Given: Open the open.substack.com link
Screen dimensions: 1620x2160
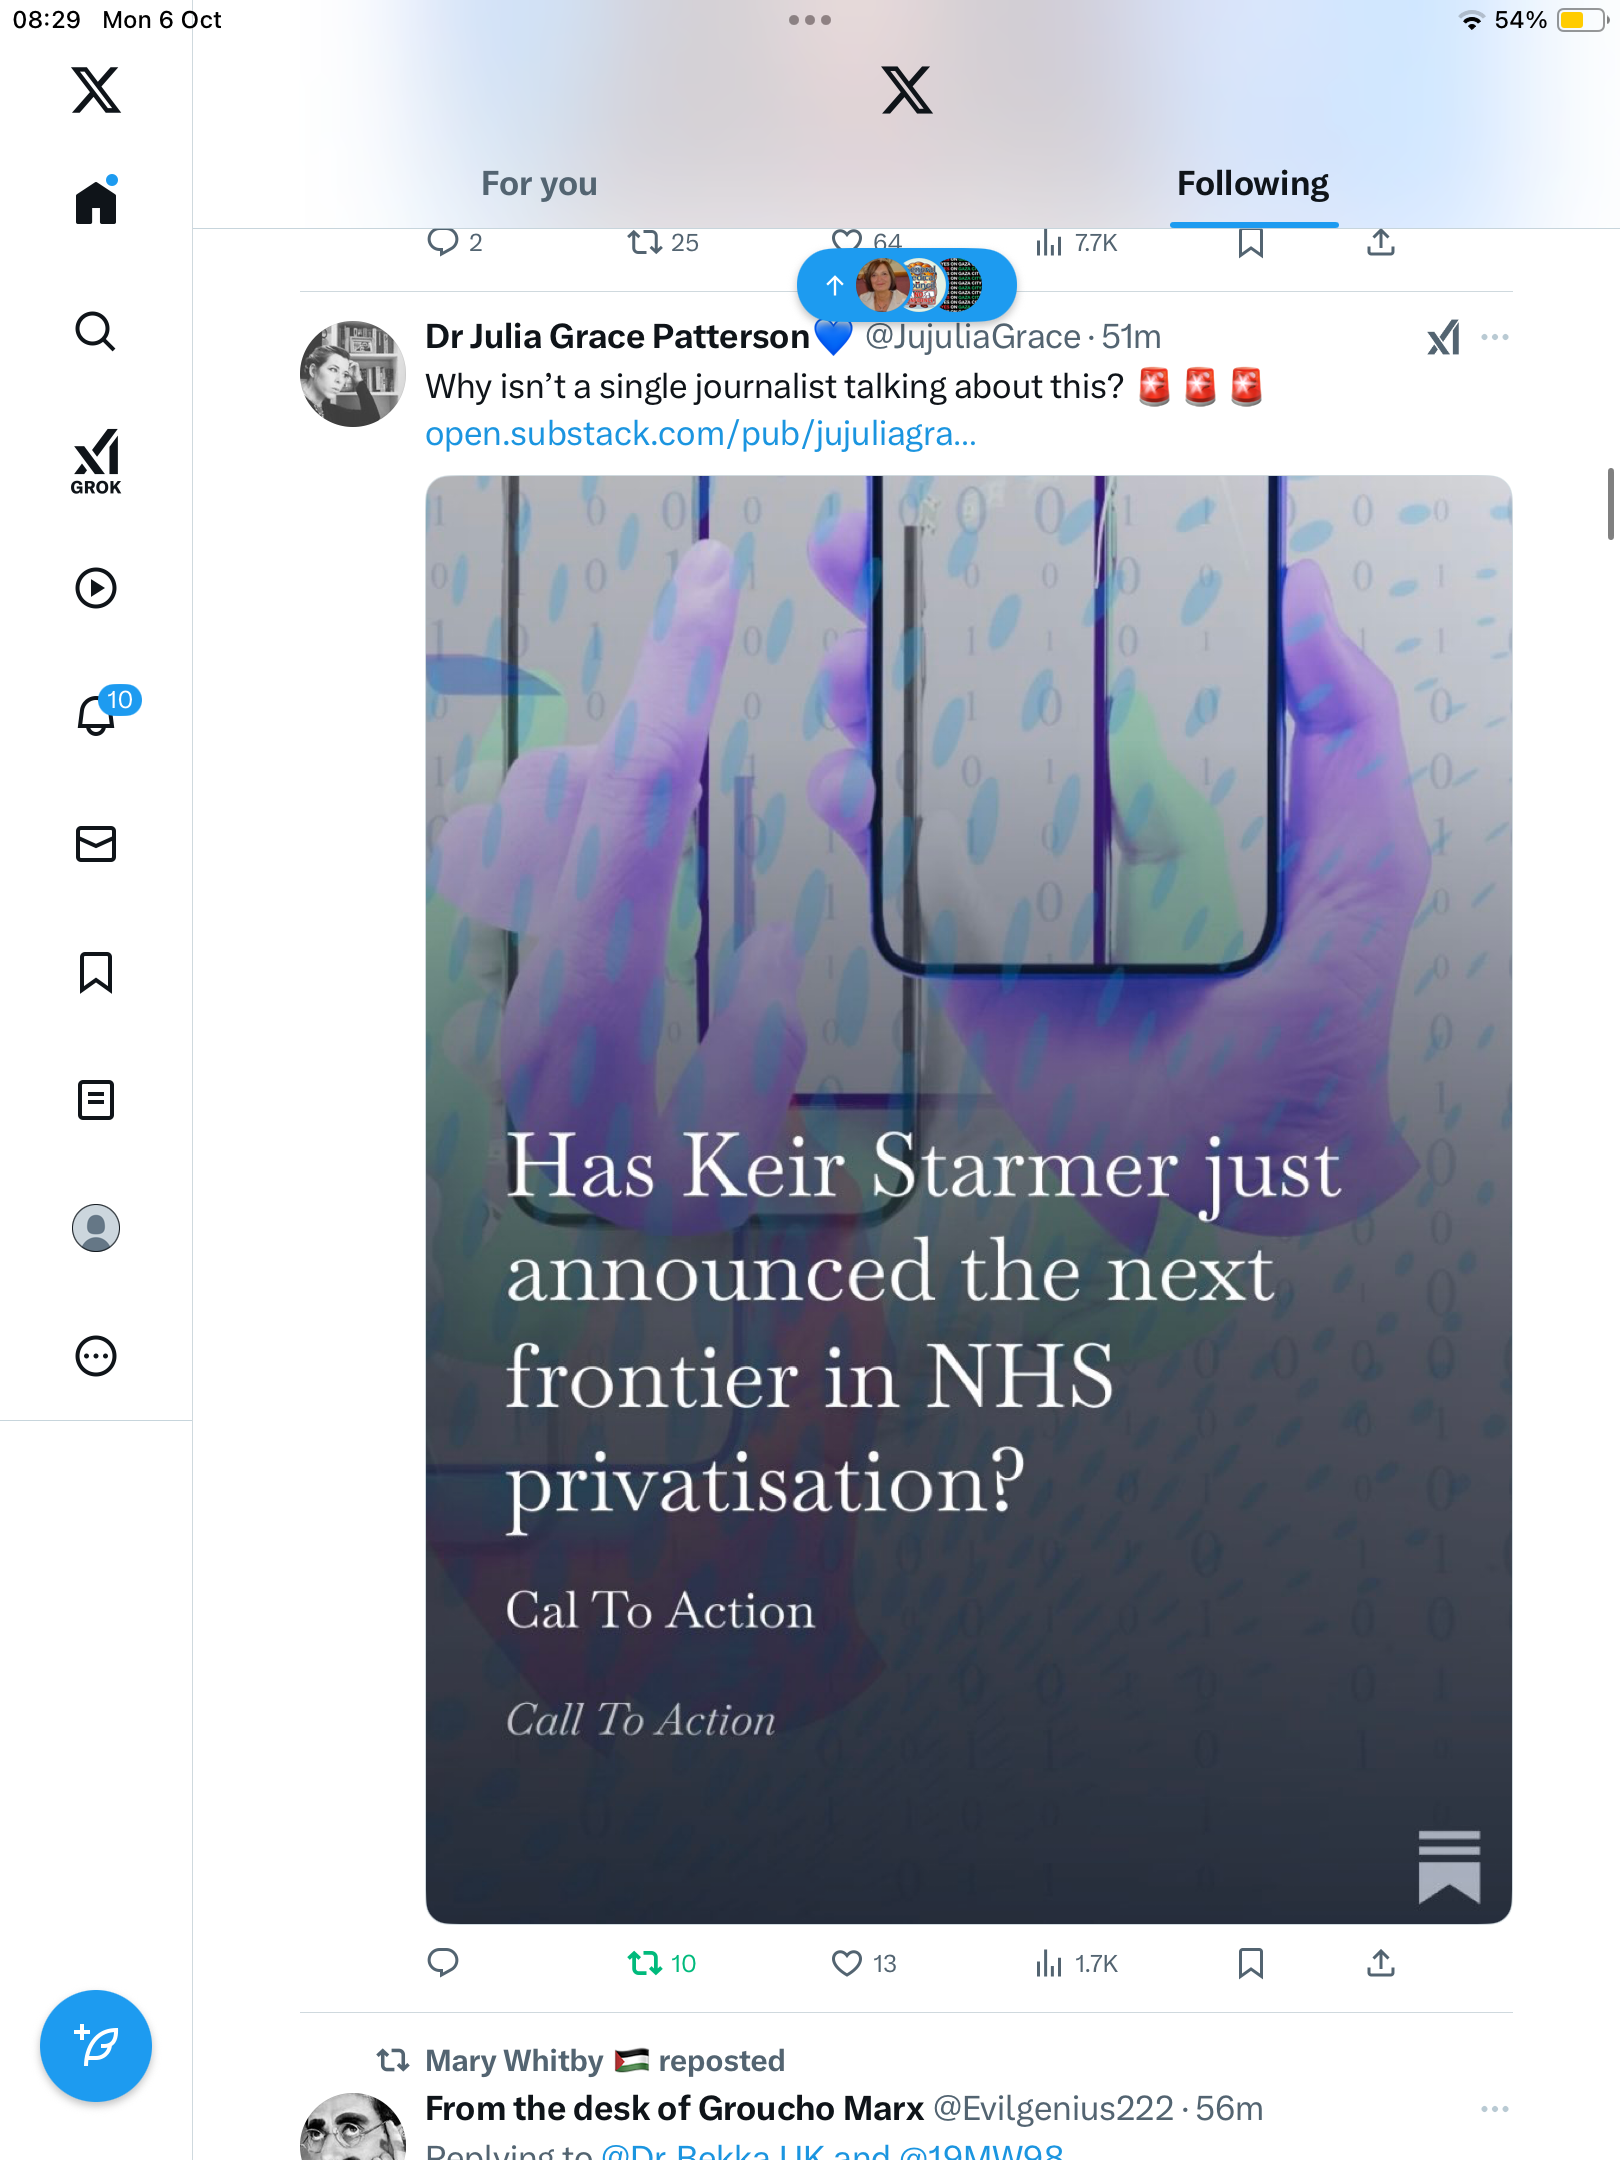Looking at the screenshot, I should coord(700,434).
